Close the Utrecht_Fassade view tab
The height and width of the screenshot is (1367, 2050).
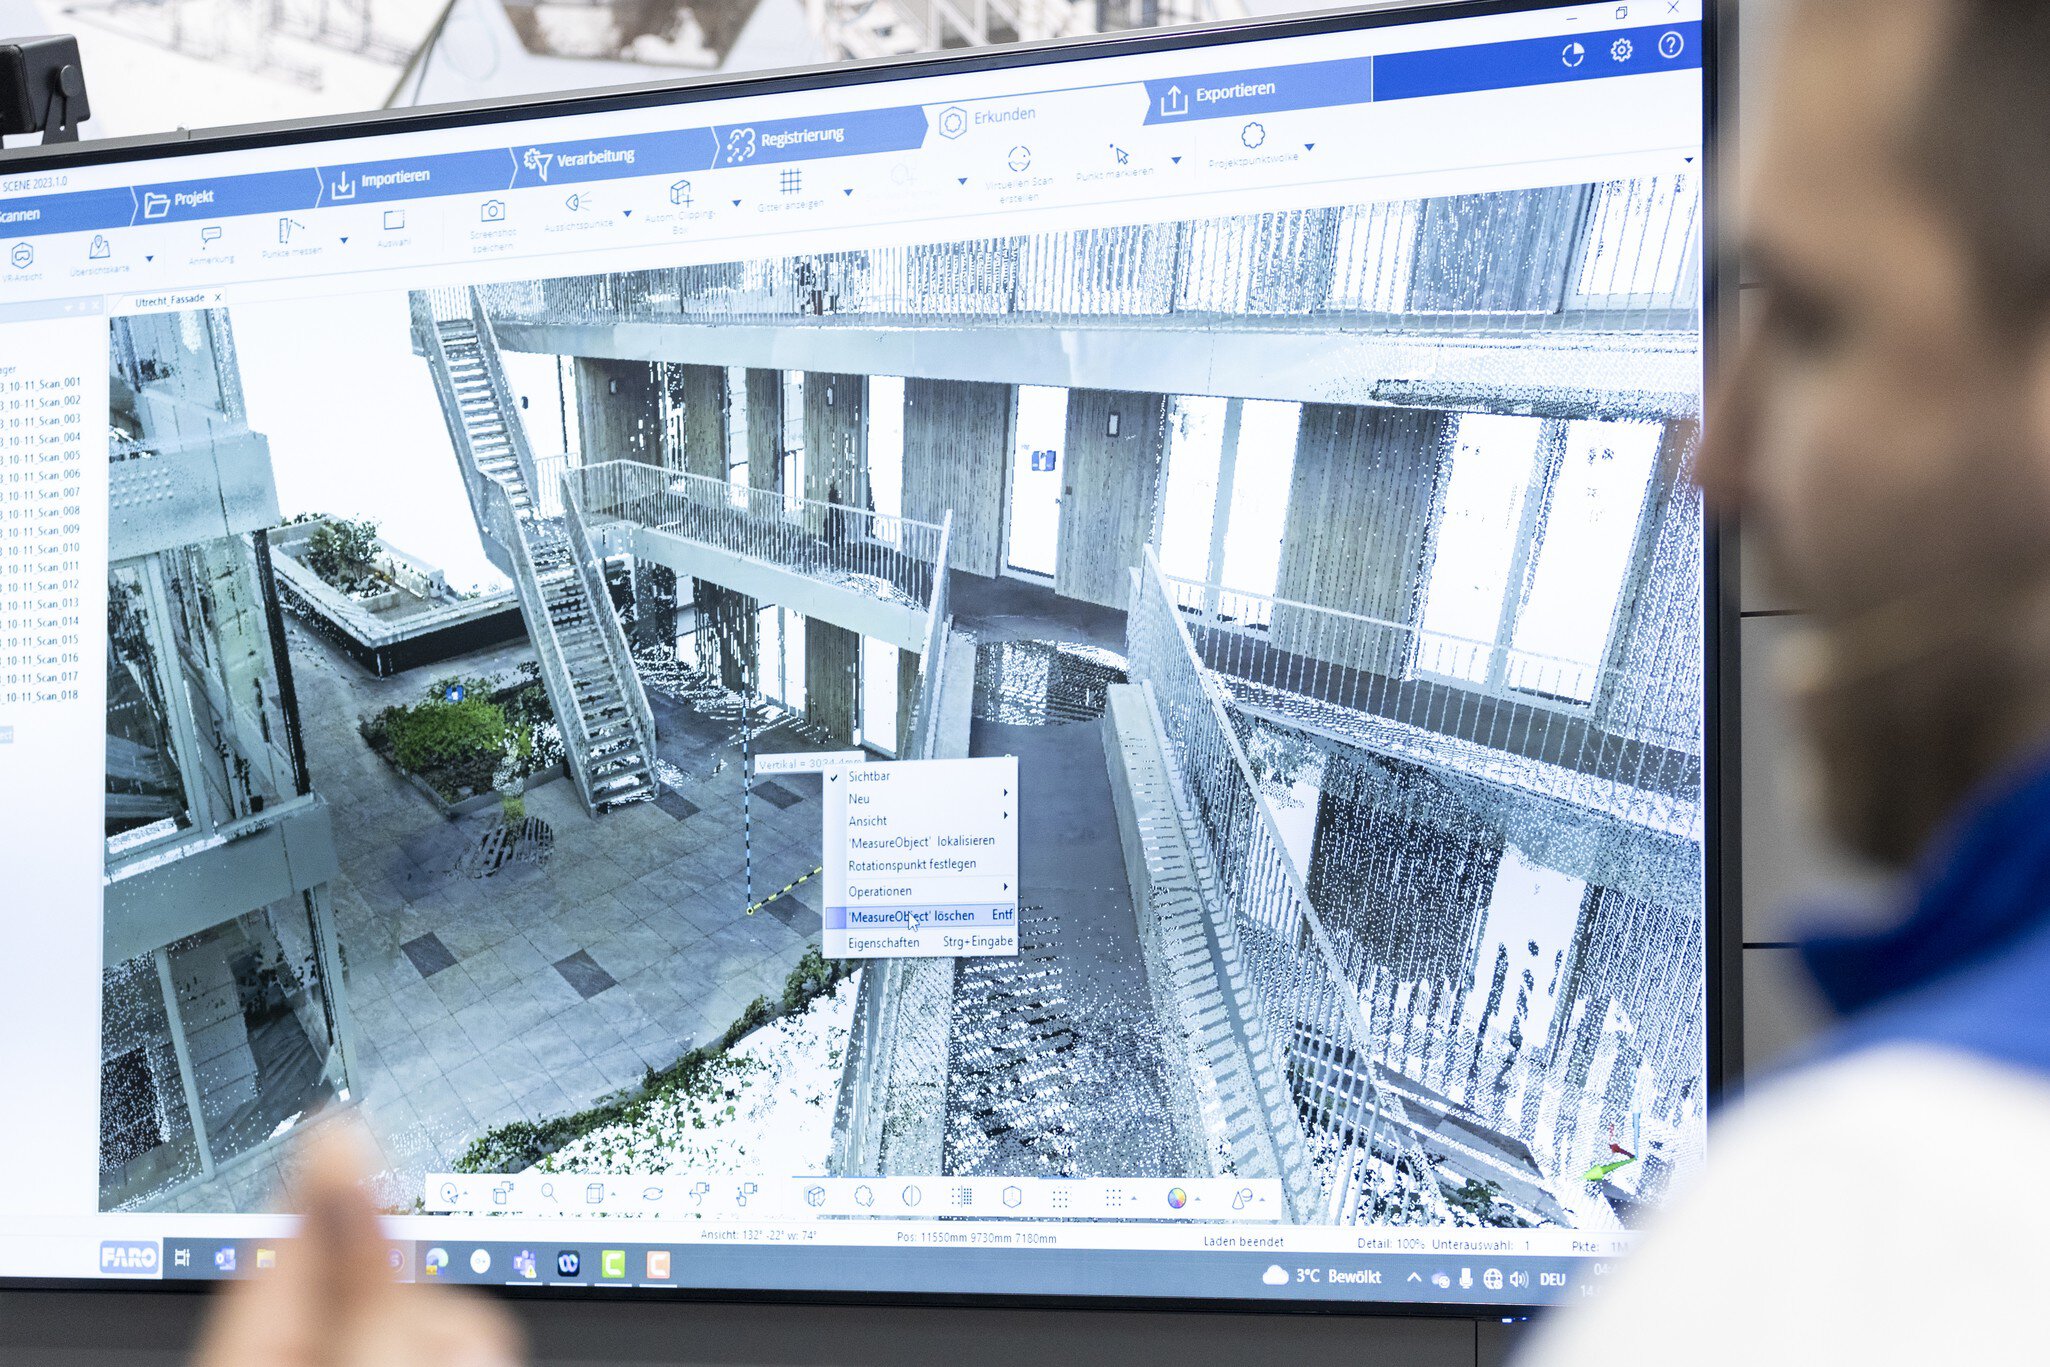pyautogui.click(x=218, y=297)
